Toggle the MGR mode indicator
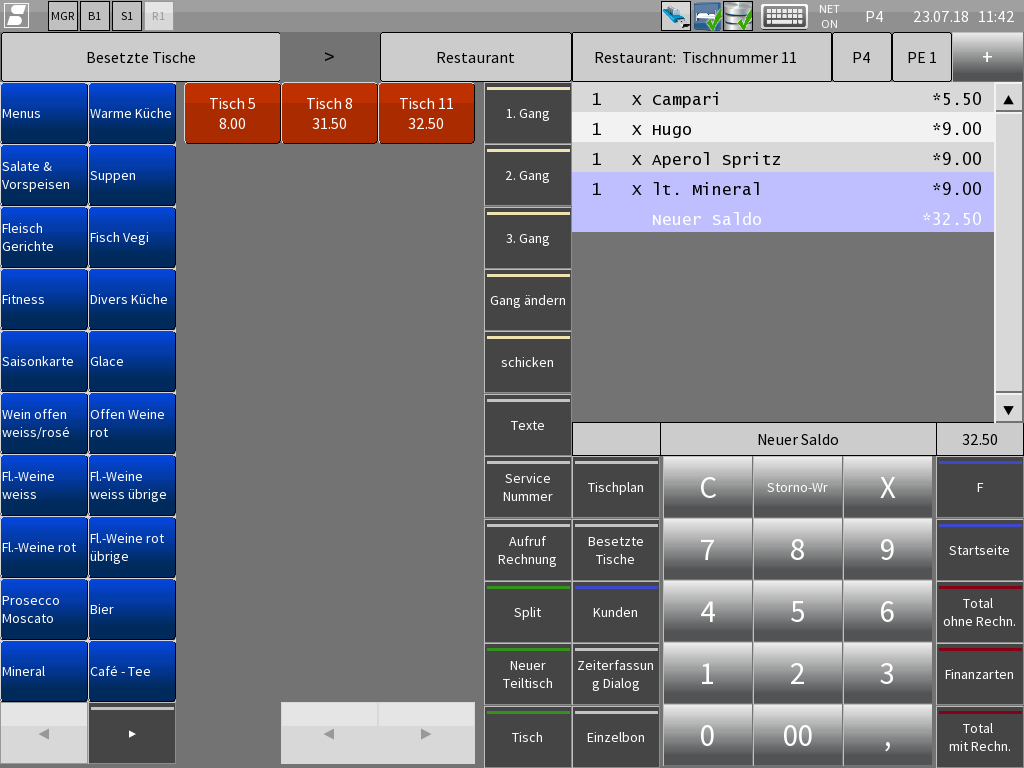The width and height of the screenshot is (1024, 768). [62, 16]
